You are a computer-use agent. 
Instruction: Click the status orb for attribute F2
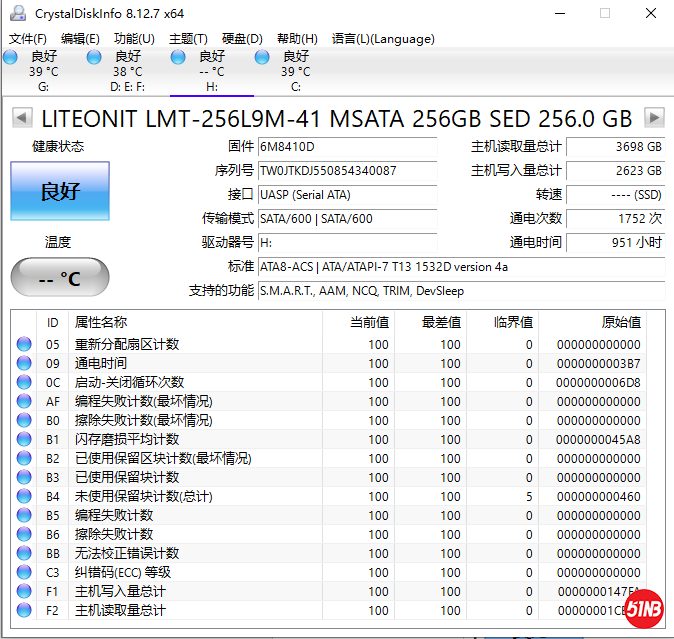coord(24,611)
